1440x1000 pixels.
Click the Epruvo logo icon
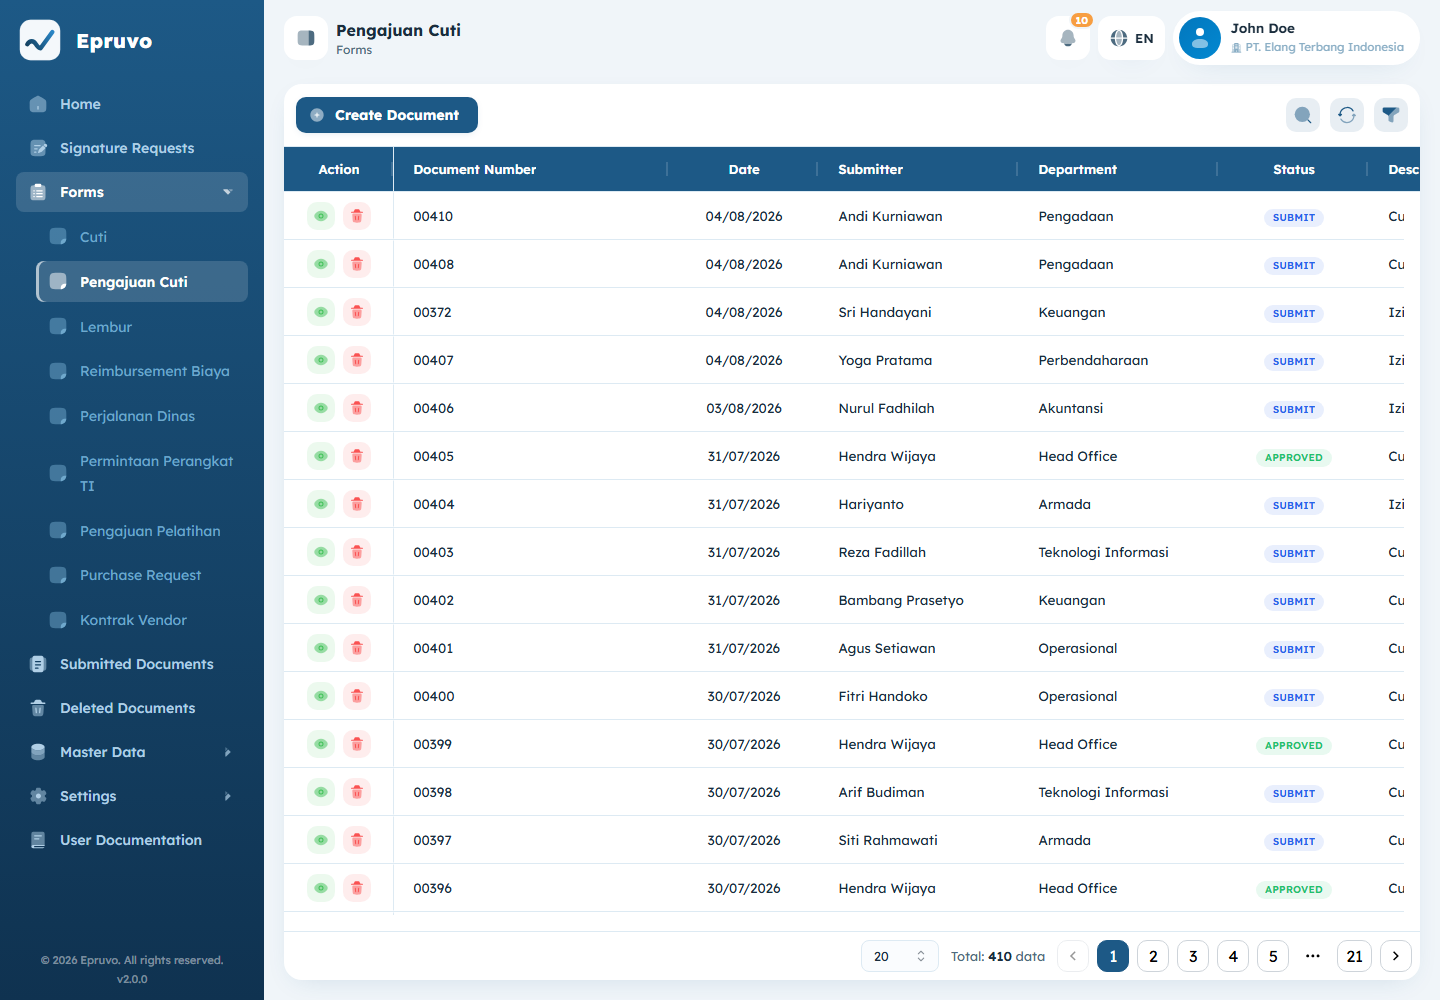point(40,40)
